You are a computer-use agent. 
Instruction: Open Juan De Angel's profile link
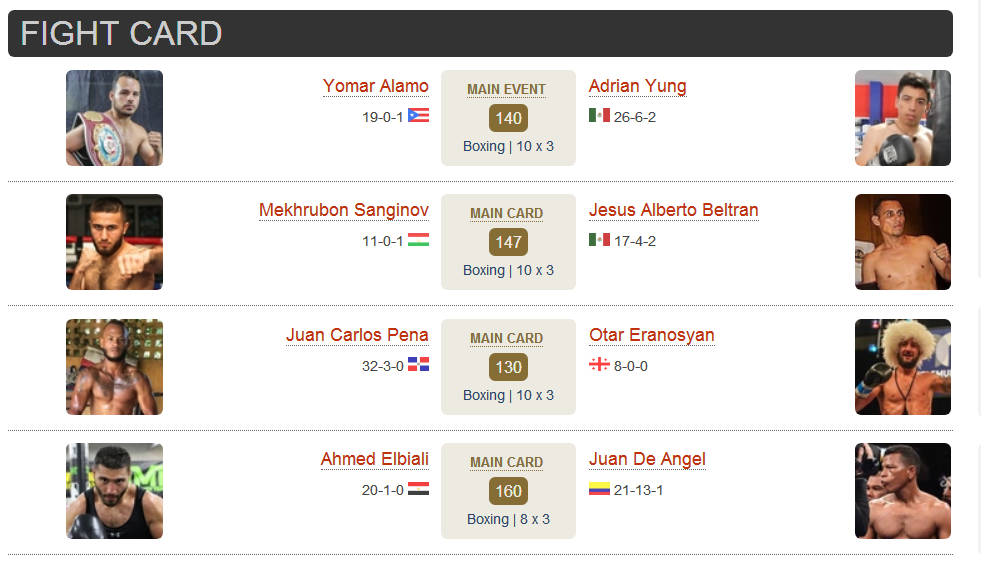[x=647, y=459]
